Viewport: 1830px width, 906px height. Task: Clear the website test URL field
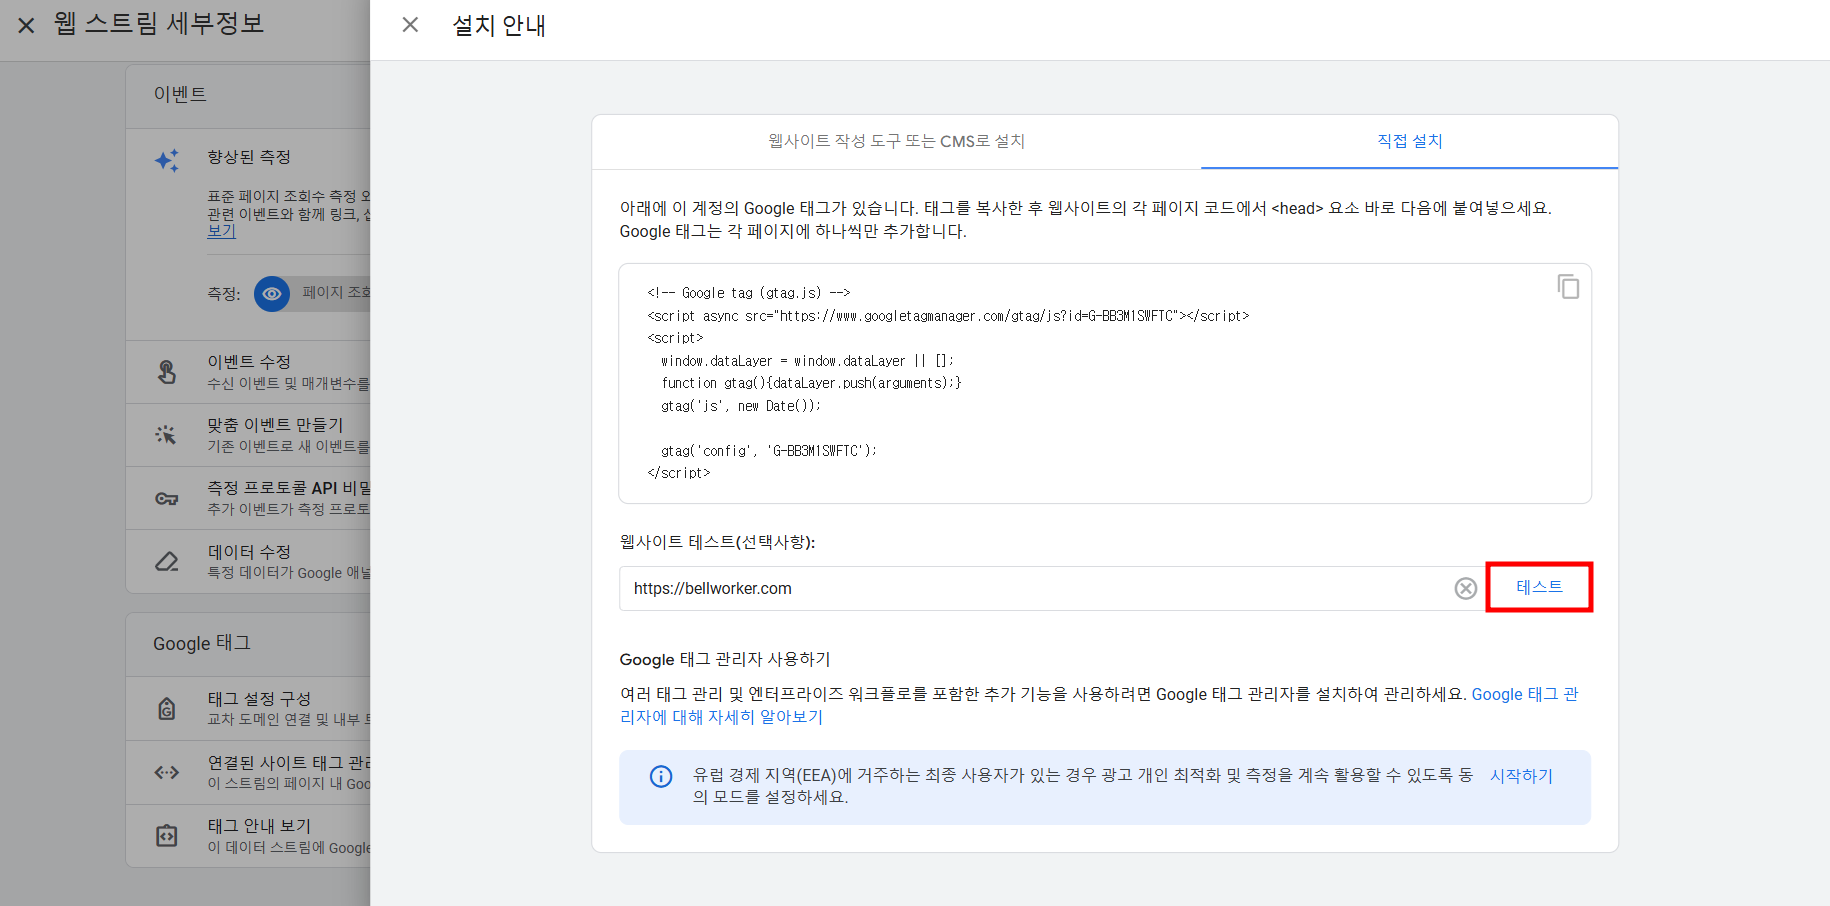(x=1465, y=588)
